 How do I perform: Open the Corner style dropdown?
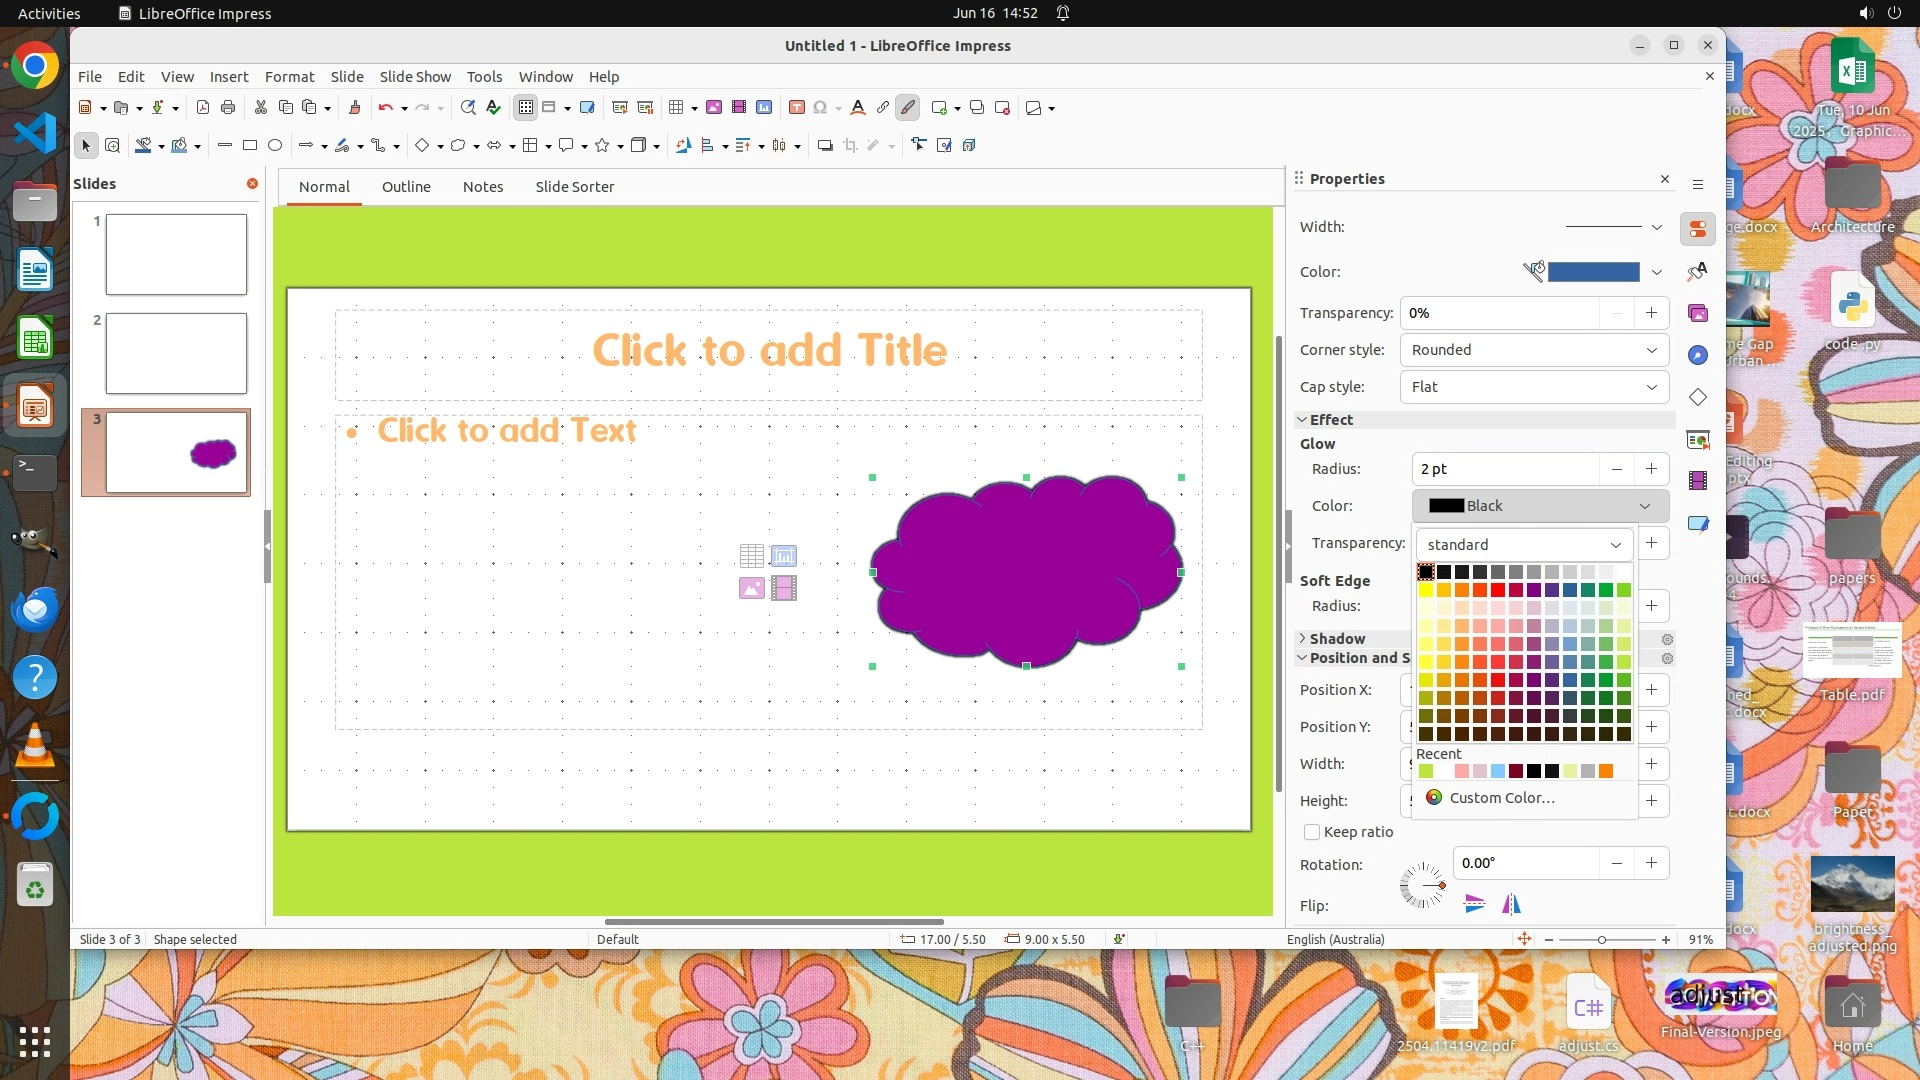click(x=1534, y=350)
